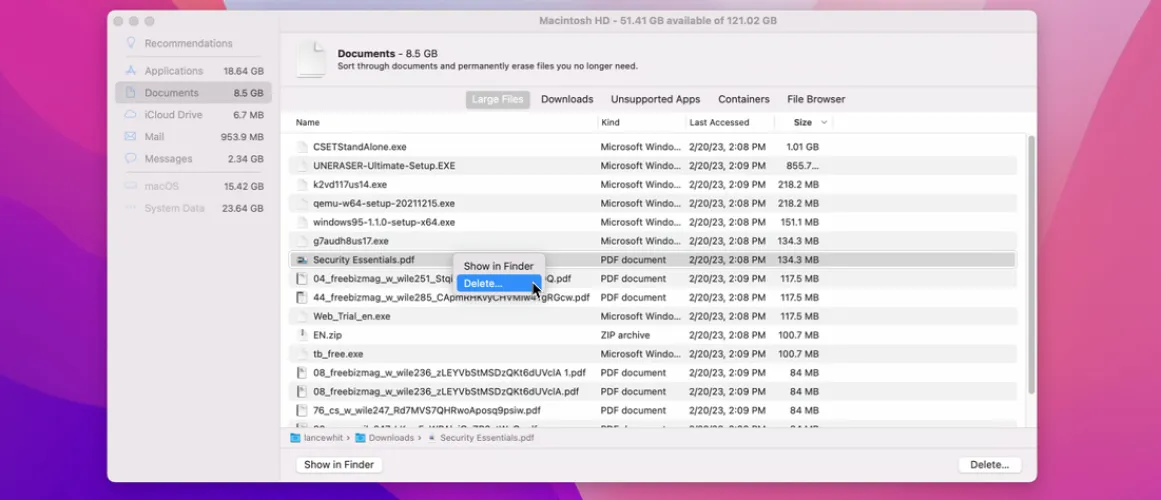Click the Mail envelope icon in sidebar
Screen dimensions: 1161x500
(x=131, y=137)
